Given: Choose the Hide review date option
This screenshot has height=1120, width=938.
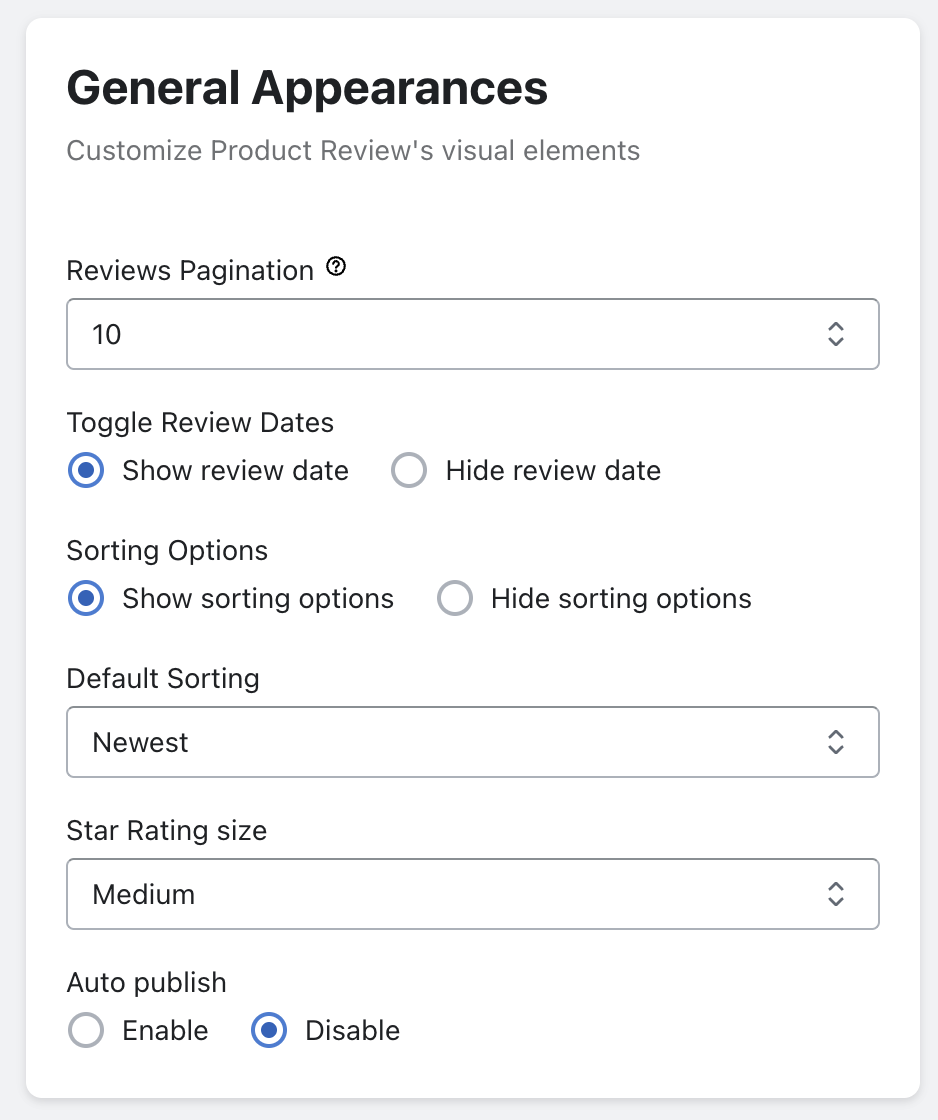Looking at the screenshot, I should pyautogui.click(x=409, y=470).
